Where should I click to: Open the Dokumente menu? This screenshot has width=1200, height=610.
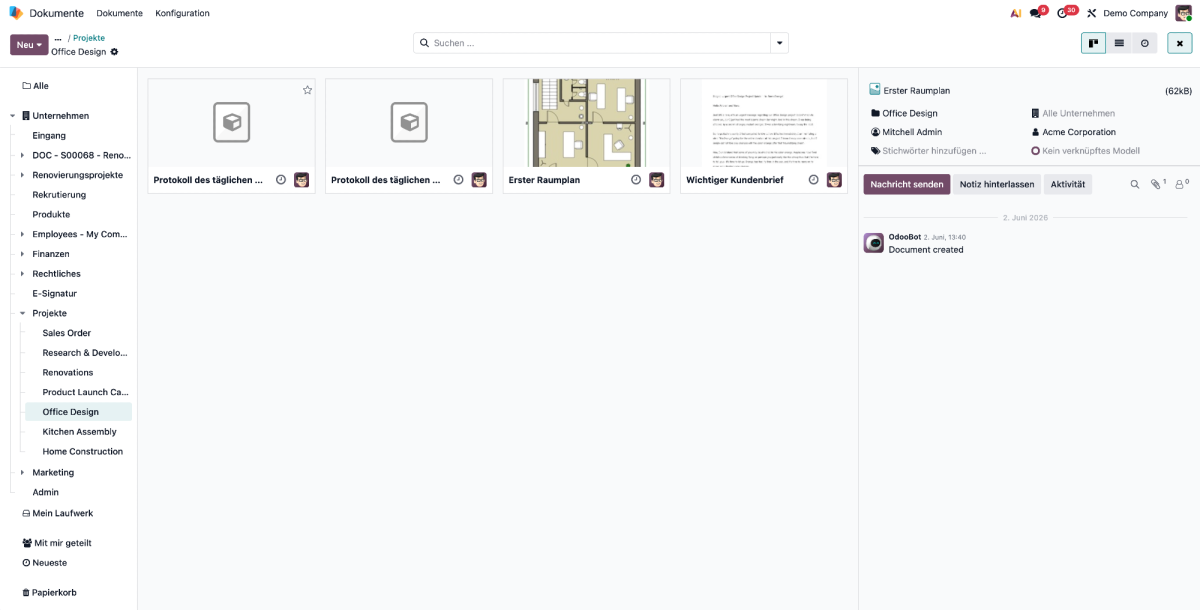119,13
